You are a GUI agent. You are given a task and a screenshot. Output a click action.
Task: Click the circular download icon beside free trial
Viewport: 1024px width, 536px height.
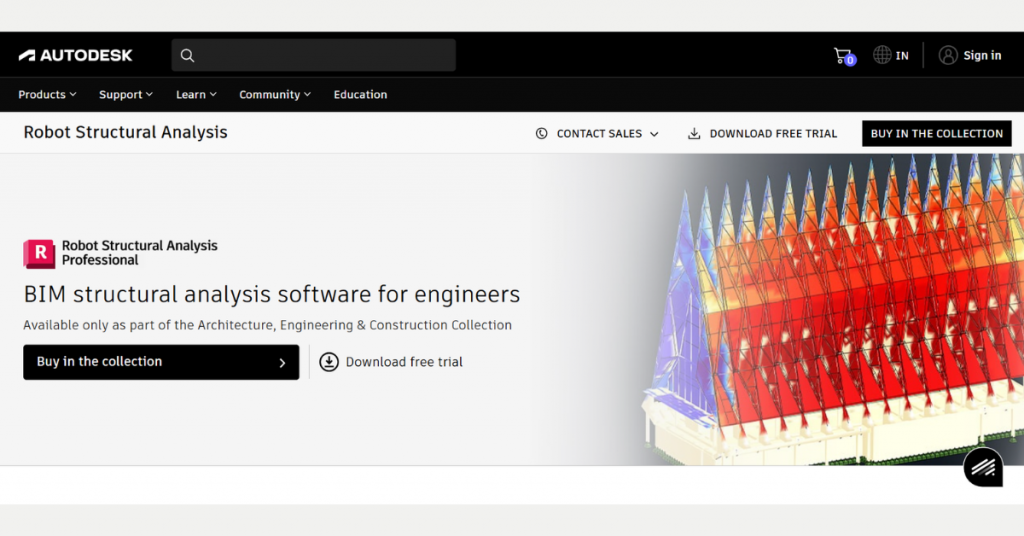328,362
